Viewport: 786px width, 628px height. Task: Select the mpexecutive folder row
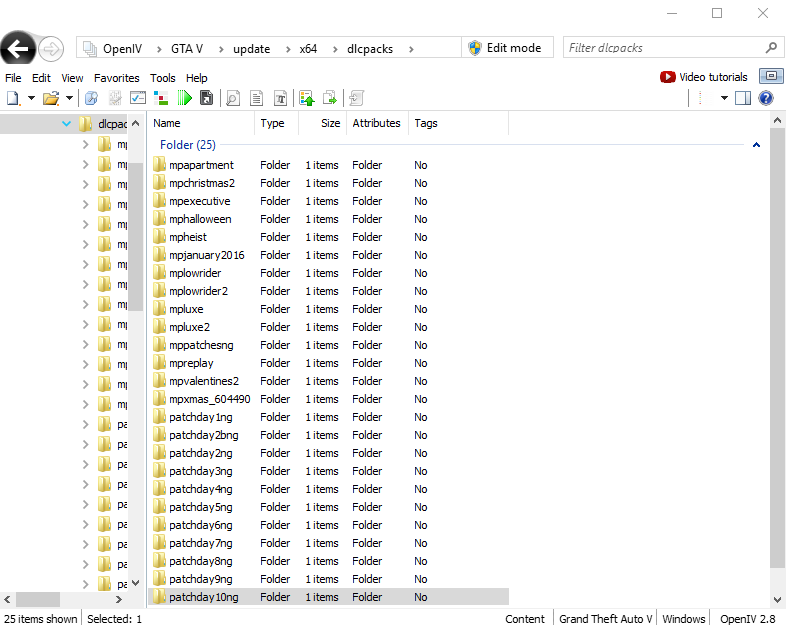tap(330, 201)
